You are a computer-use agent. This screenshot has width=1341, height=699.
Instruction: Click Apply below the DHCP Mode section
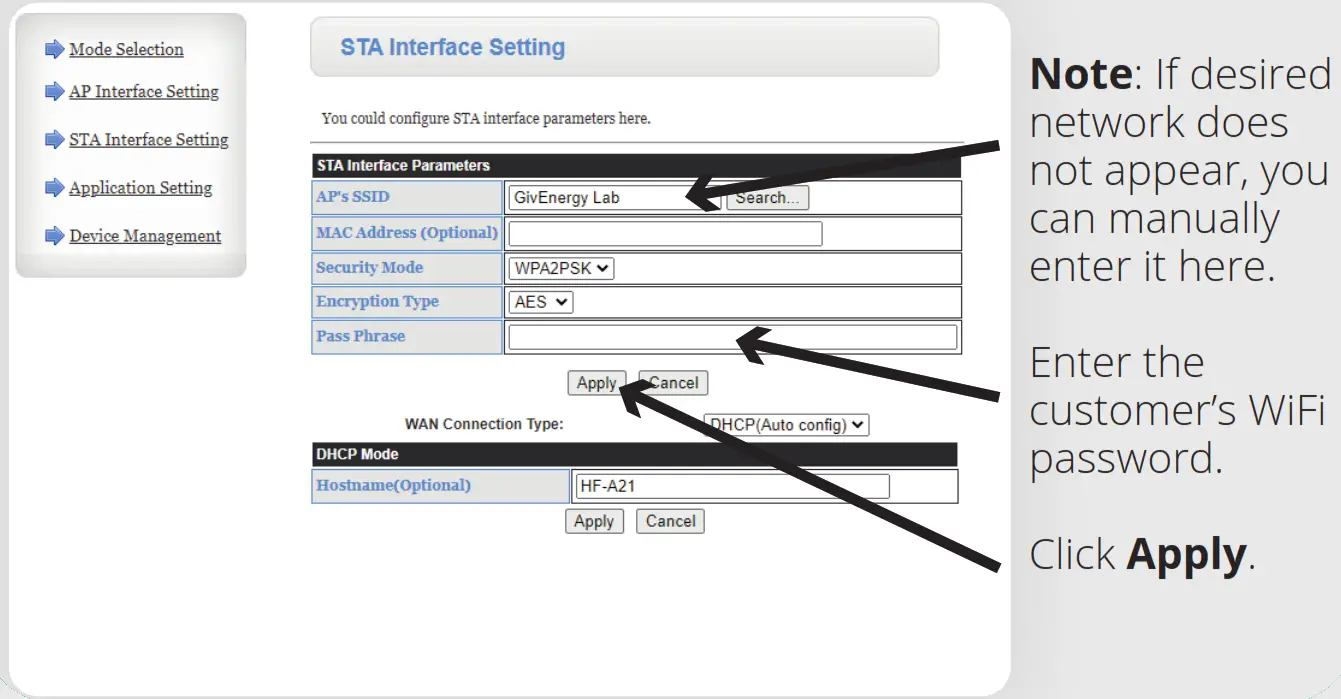coord(594,521)
